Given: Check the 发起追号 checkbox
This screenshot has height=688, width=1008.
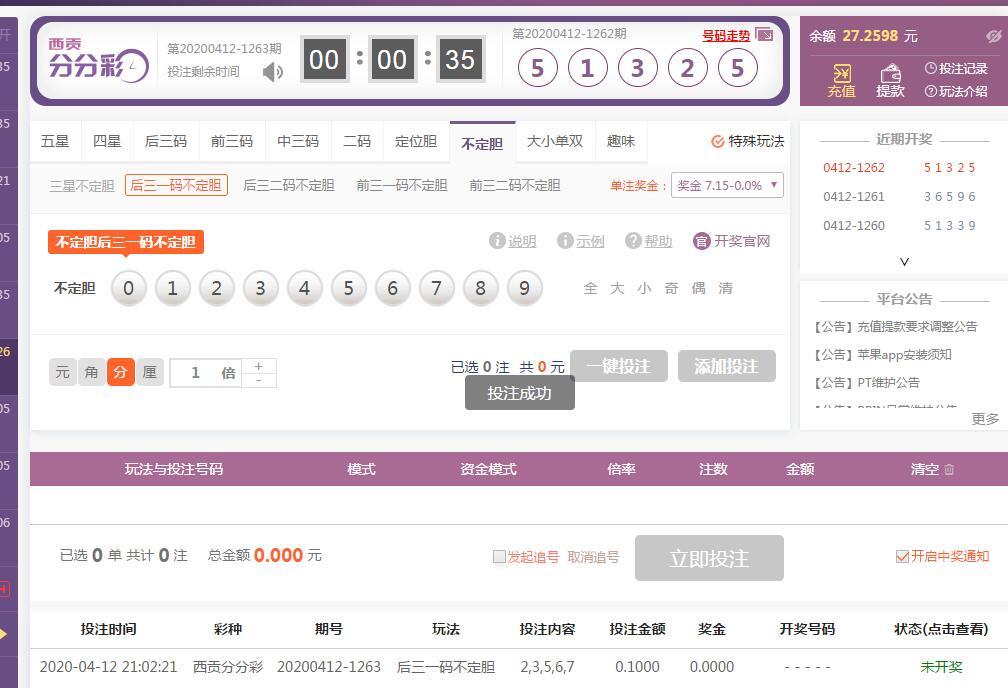Looking at the screenshot, I should pos(499,557).
